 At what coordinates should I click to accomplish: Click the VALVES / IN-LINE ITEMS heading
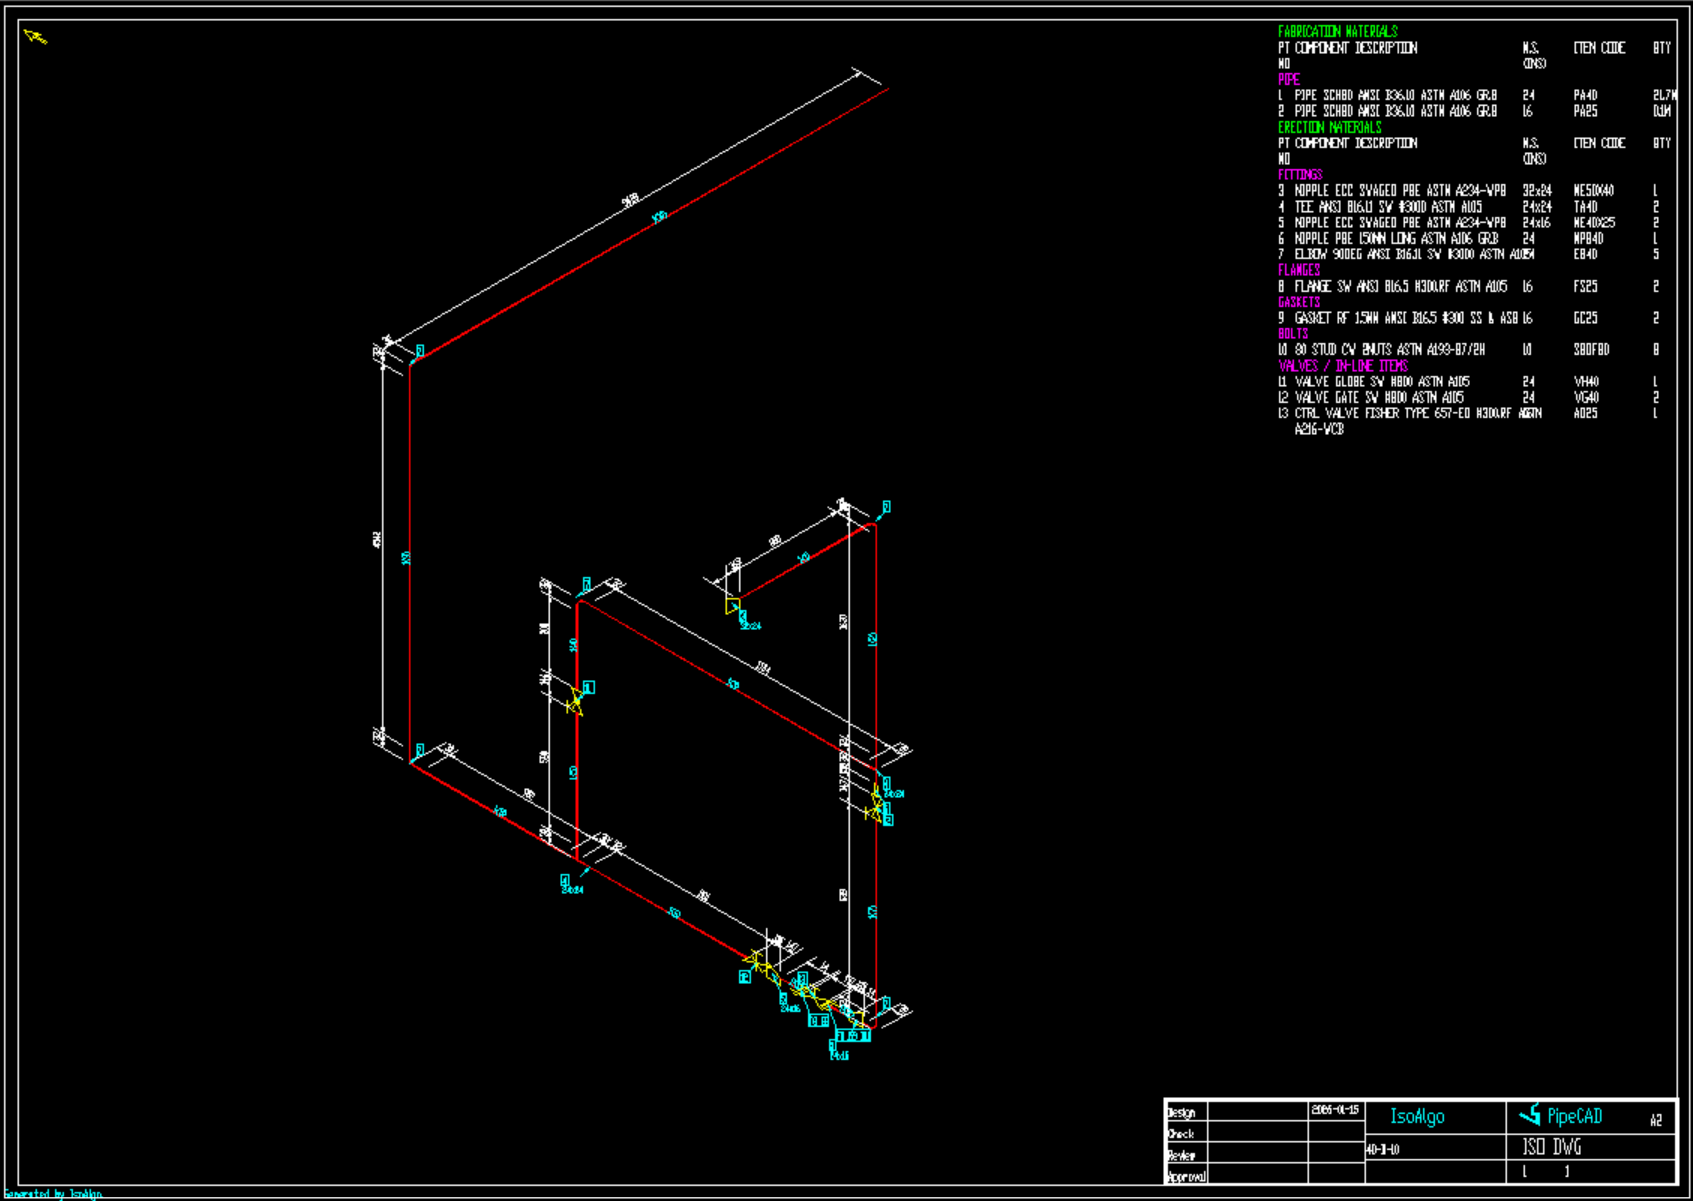click(x=1343, y=366)
